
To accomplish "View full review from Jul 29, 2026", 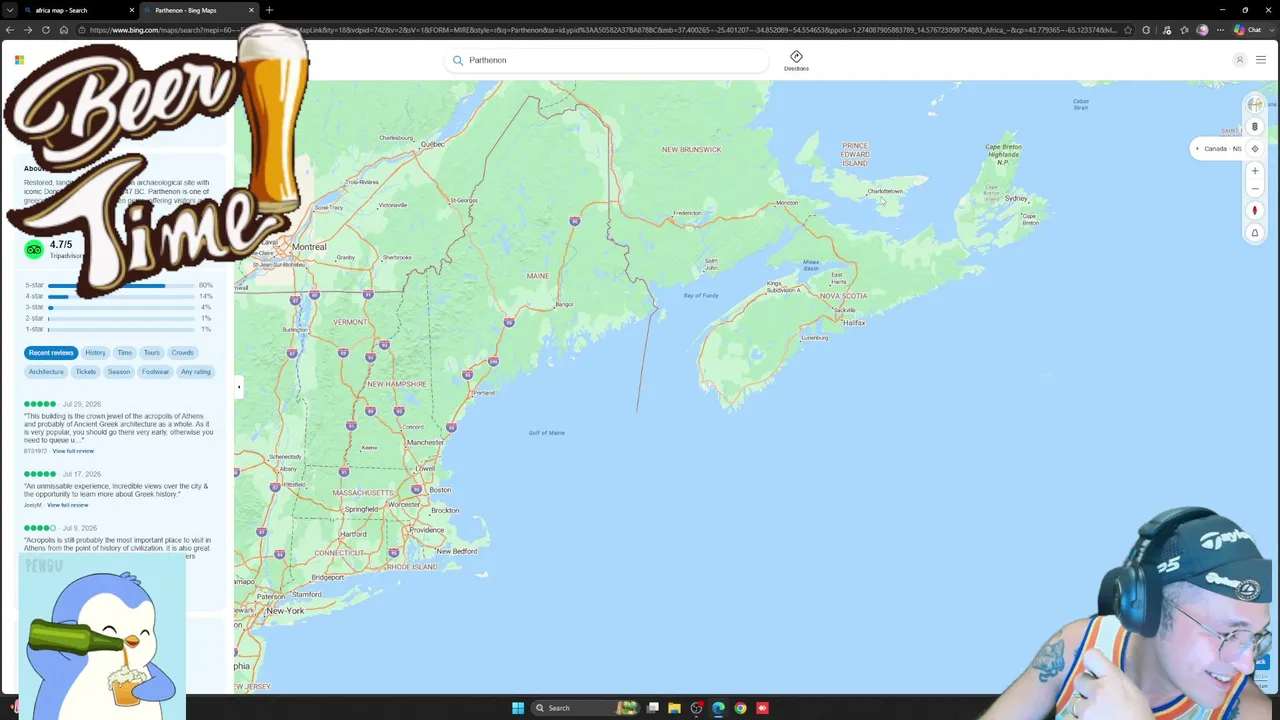I will pyautogui.click(x=73, y=451).
